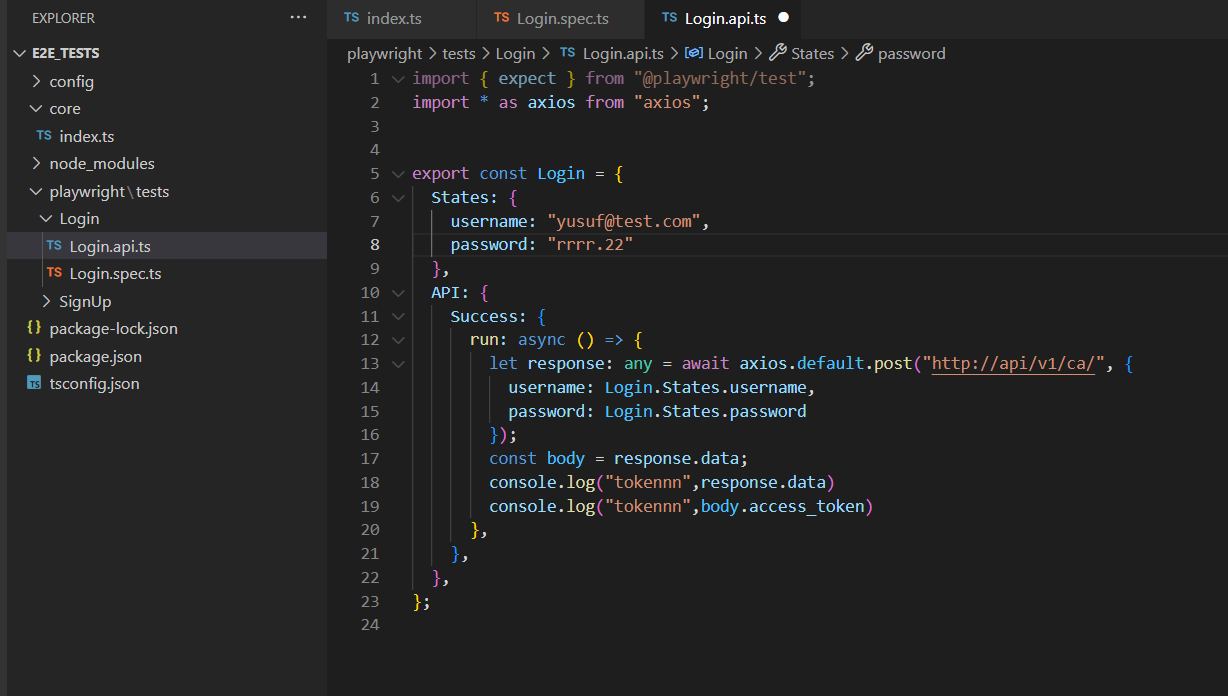This screenshot has height=696, width=1228.
Task: Open package.json file
Action: pos(95,356)
